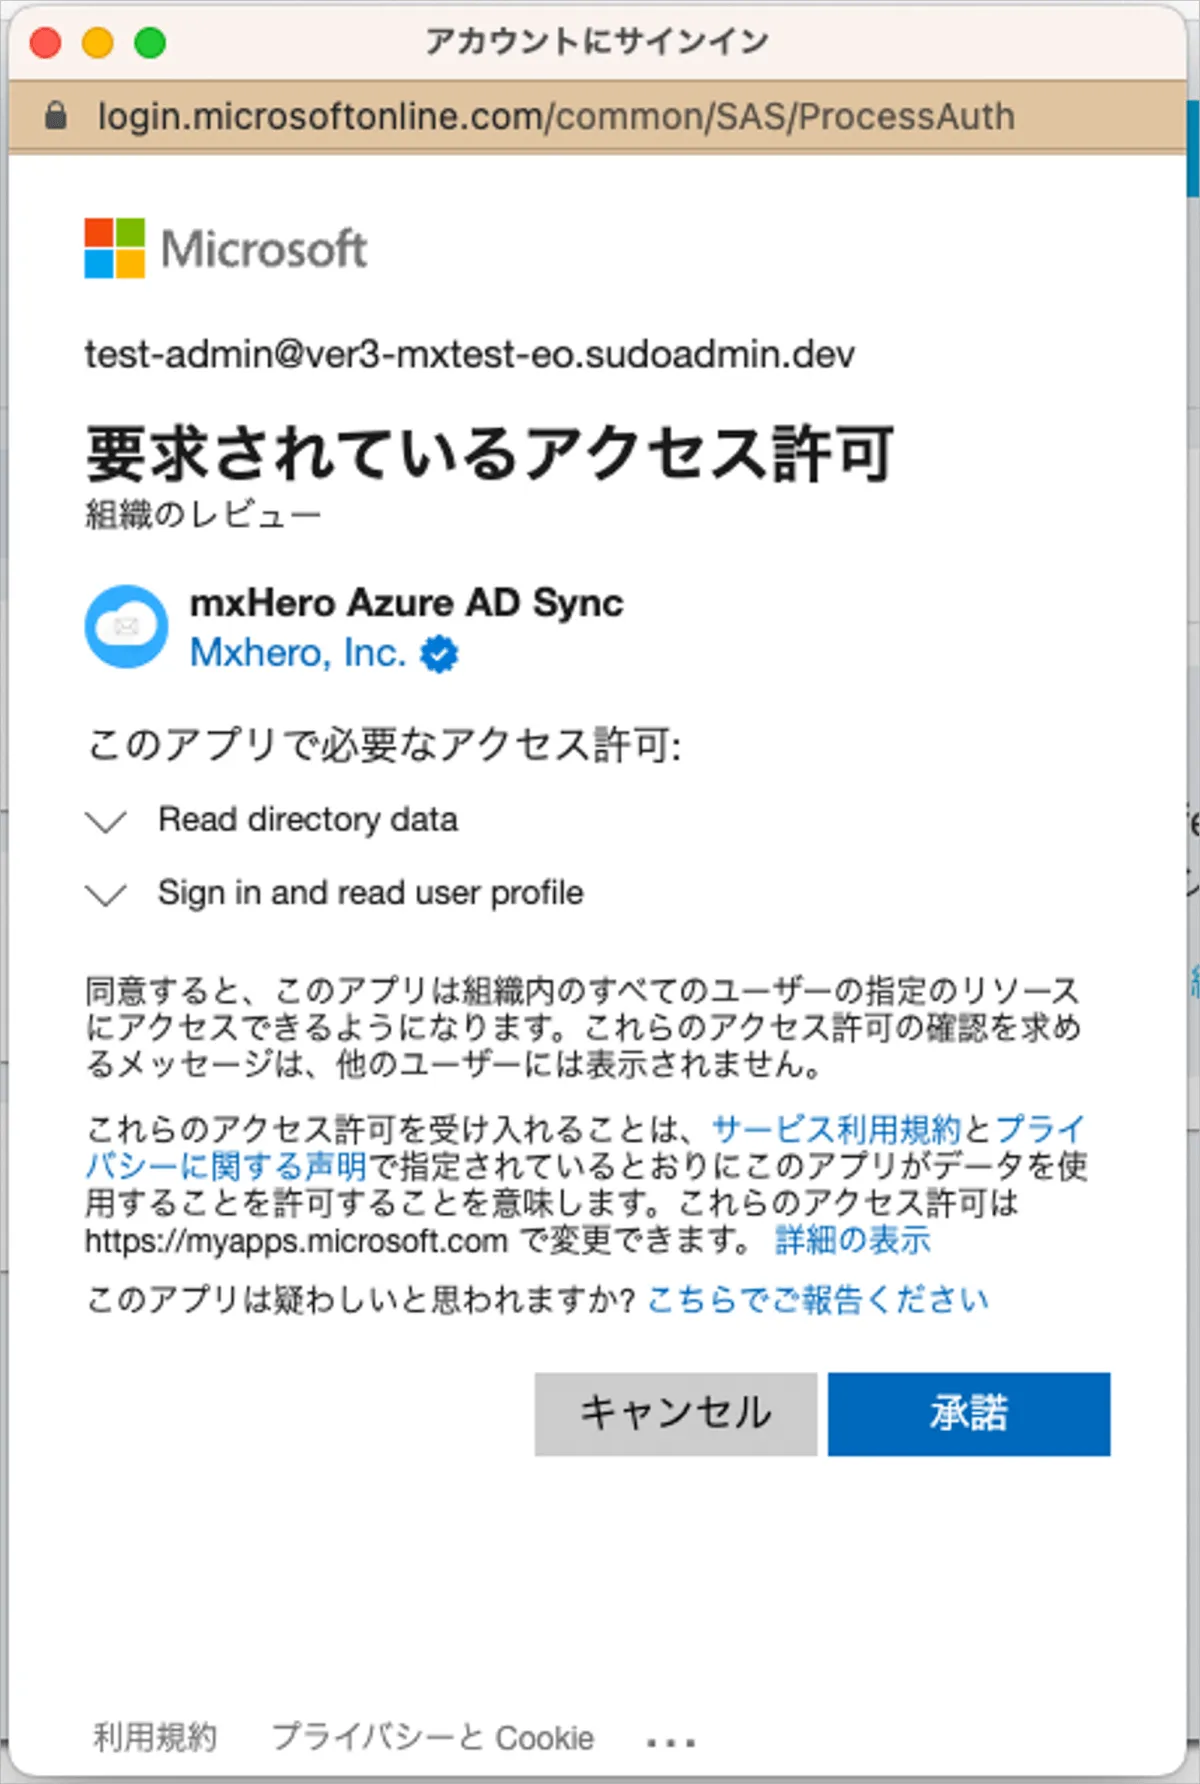This screenshot has width=1200, height=1784.
Task: Expand Sign in and read user profile
Action: pyautogui.click(x=107, y=893)
